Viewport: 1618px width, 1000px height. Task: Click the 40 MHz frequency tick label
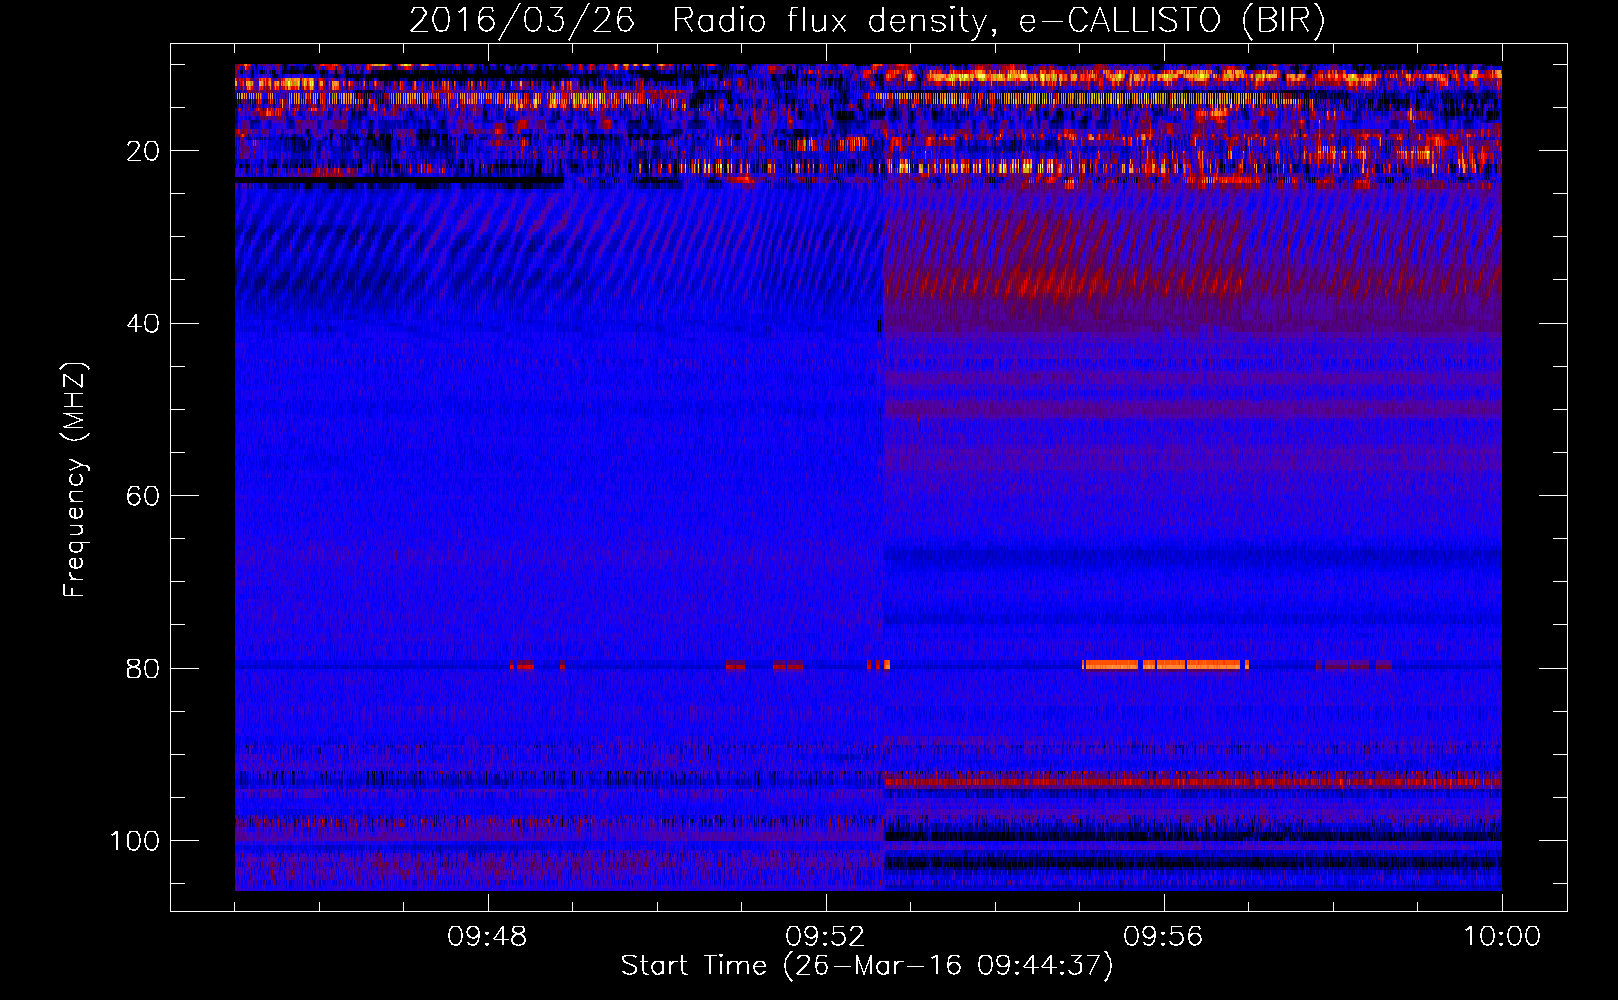[x=144, y=324]
